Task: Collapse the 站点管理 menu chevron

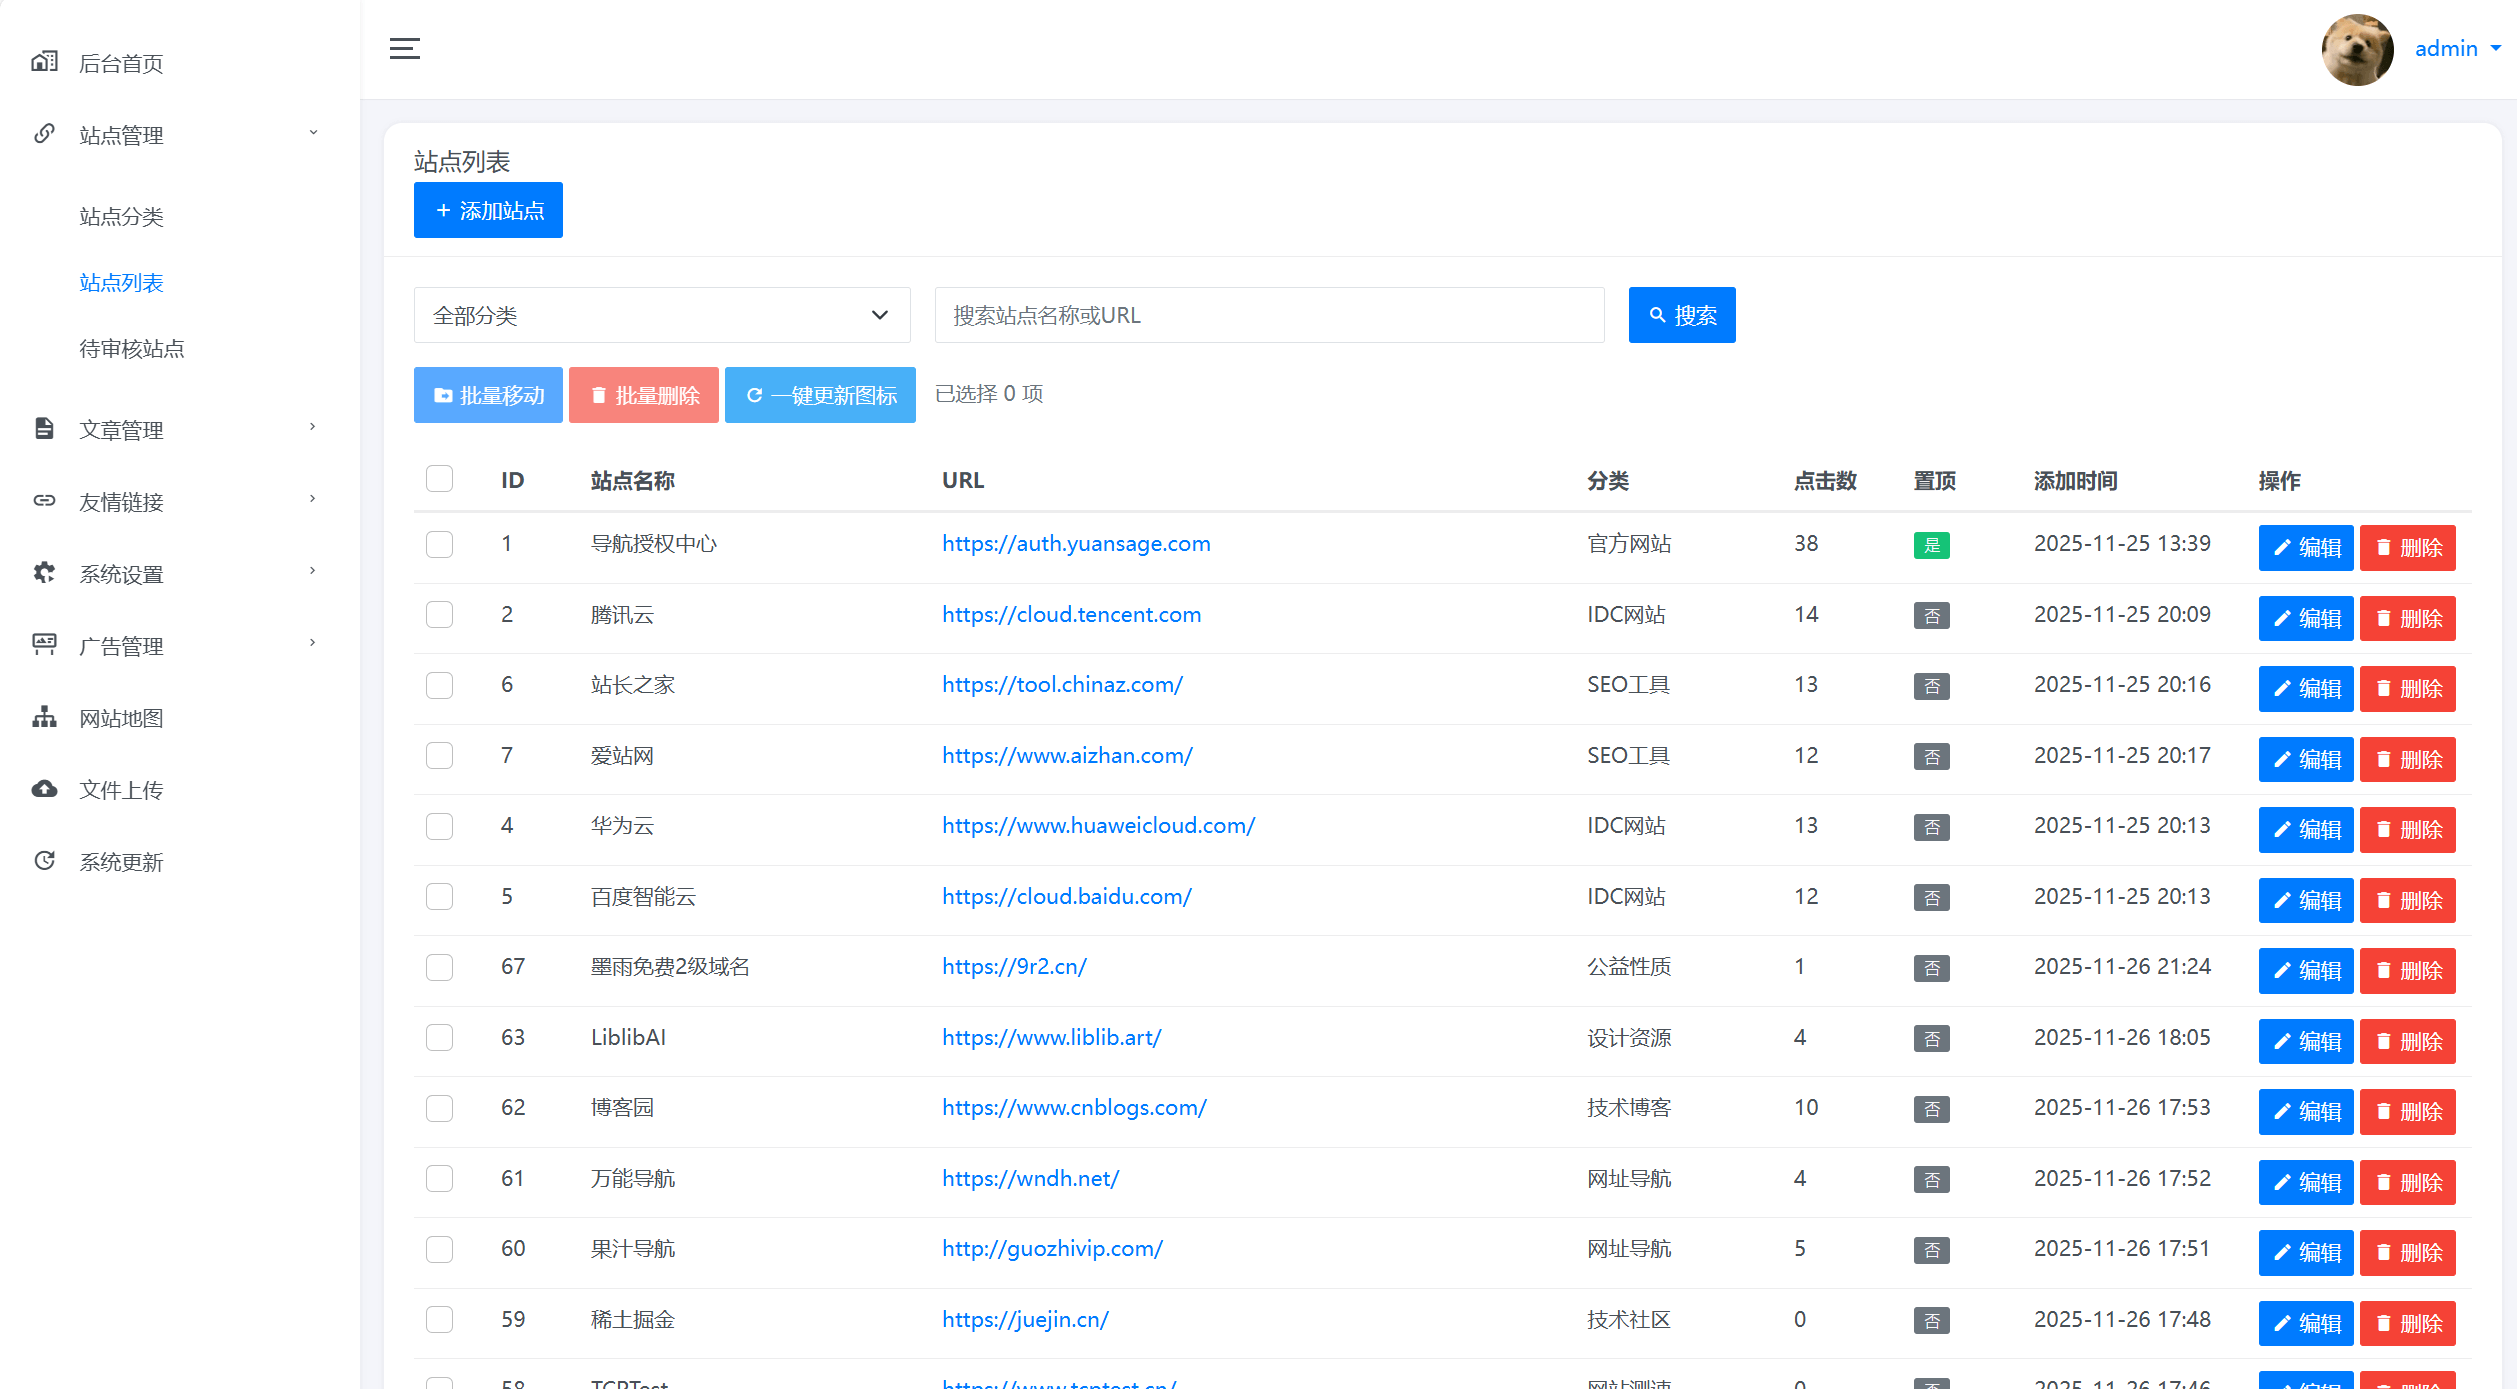Action: point(312,132)
